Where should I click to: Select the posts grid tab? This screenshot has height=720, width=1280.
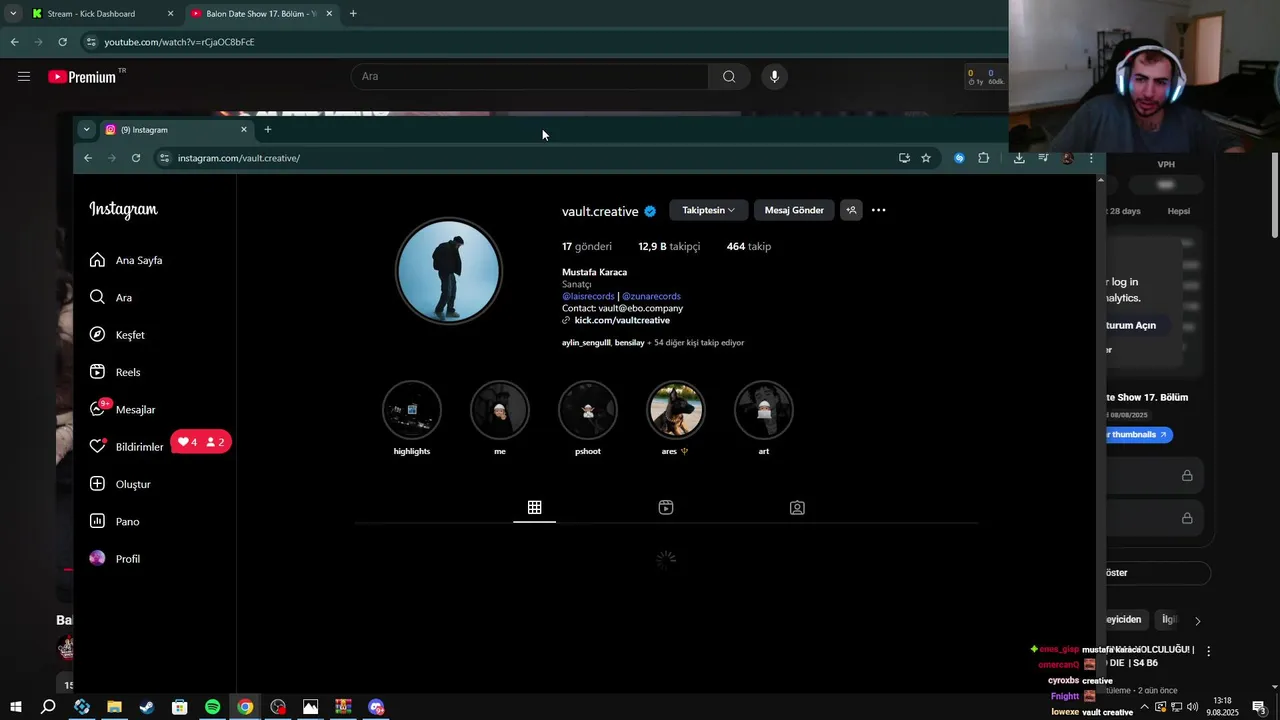535,508
